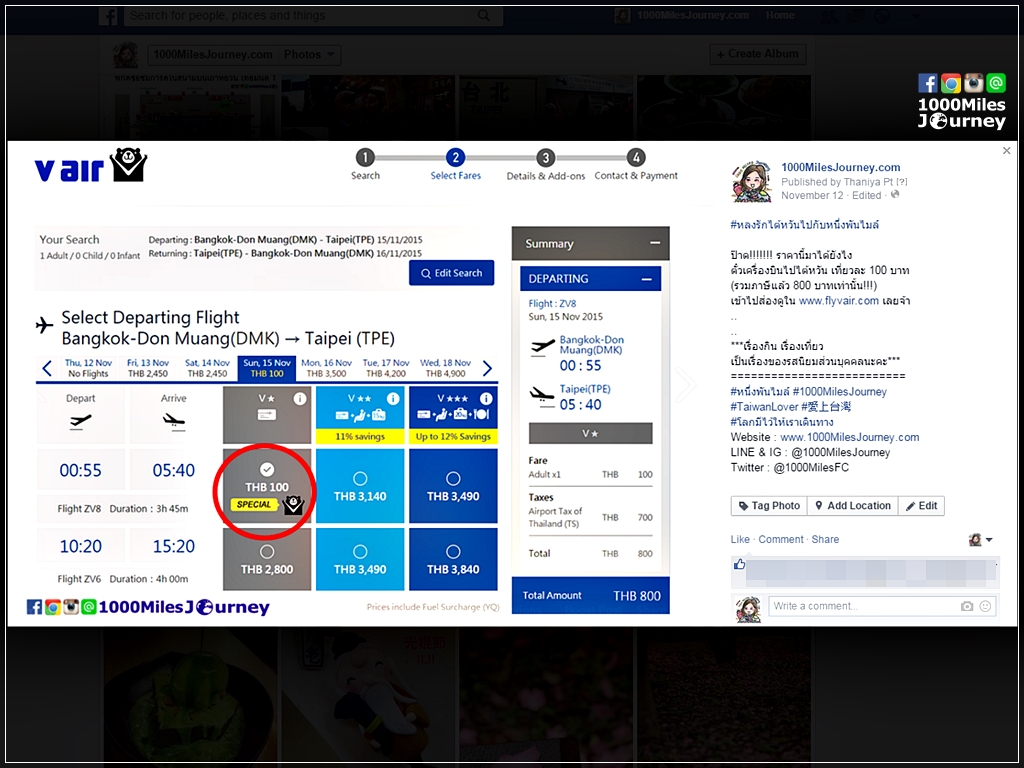Open the www.flyvair.com link

click(839, 300)
